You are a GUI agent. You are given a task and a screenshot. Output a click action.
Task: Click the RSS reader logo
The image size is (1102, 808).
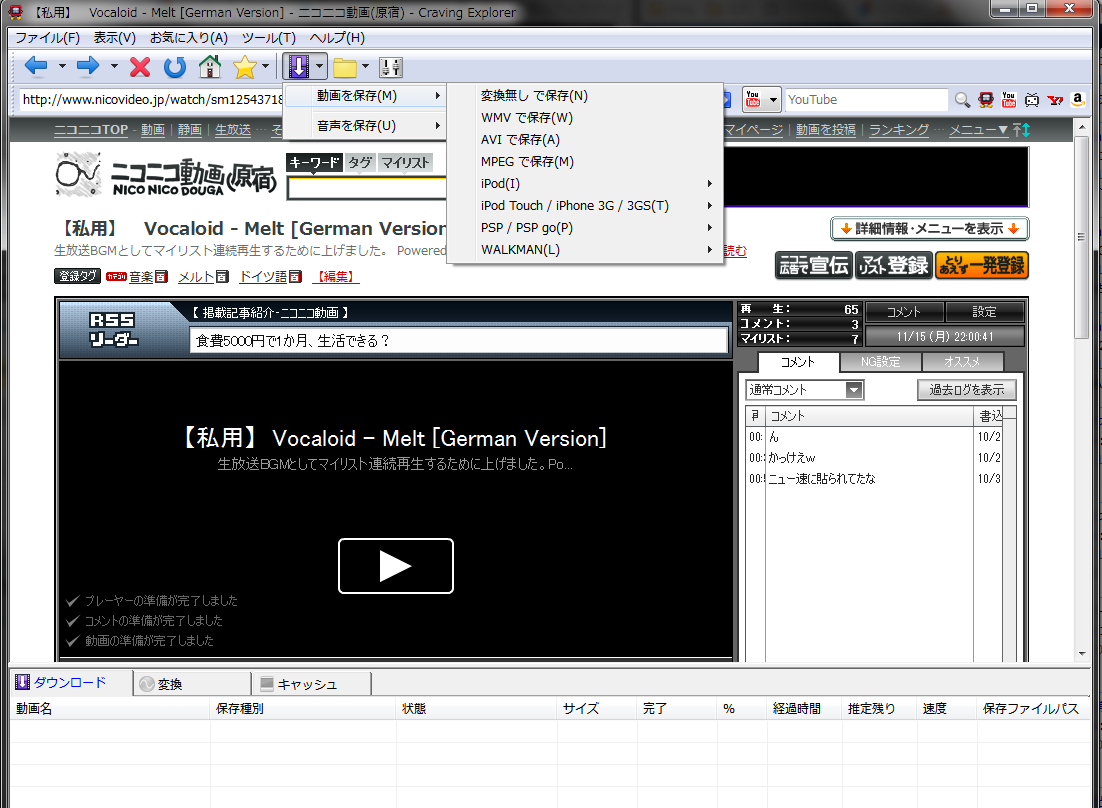(x=112, y=330)
